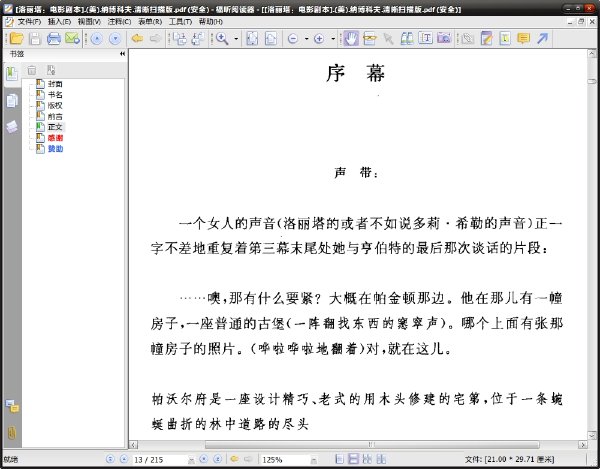Select the 正文 bookmark
600x469 pixels.
(x=55, y=127)
